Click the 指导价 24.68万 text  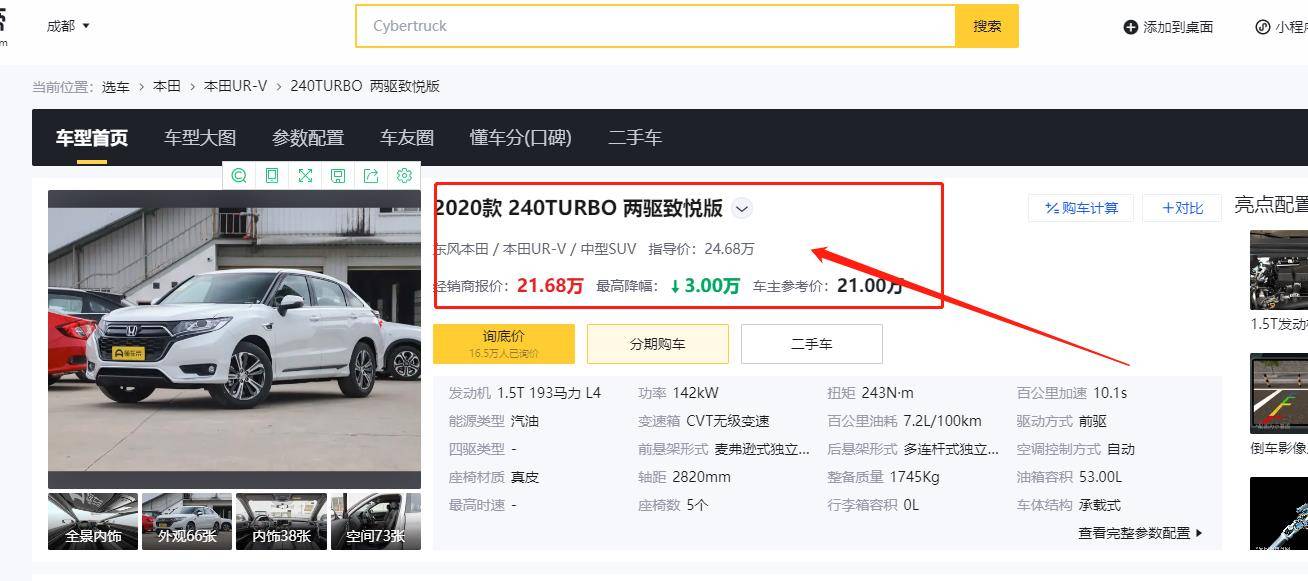coord(702,249)
